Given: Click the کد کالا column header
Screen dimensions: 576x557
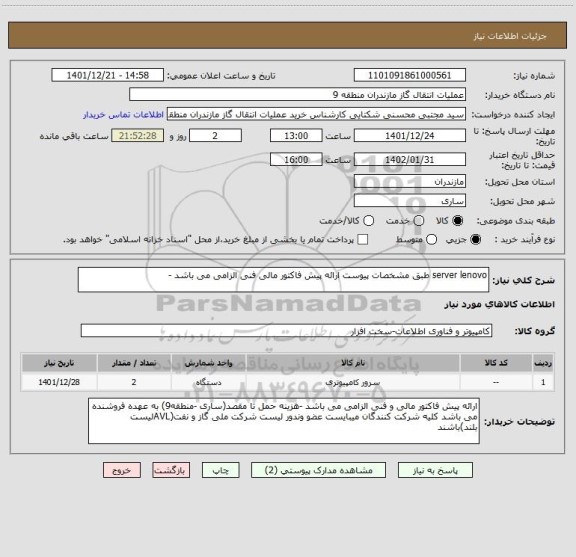Looking at the screenshot, I should click(496, 363).
